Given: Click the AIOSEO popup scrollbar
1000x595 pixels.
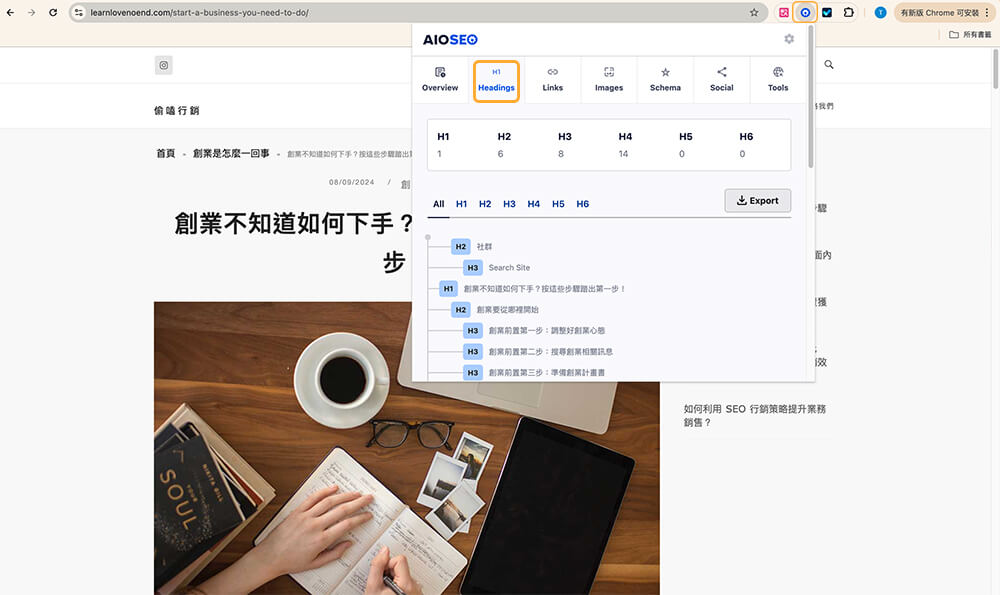Looking at the screenshot, I should (x=811, y=96).
